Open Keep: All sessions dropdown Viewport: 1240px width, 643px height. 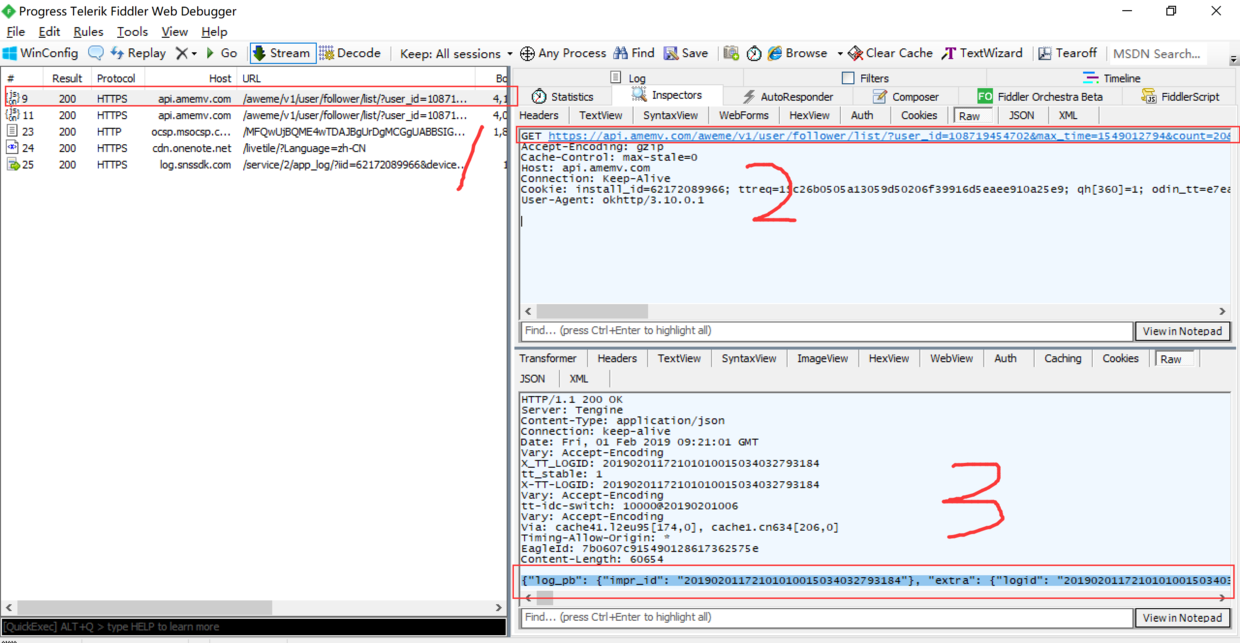coord(456,53)
